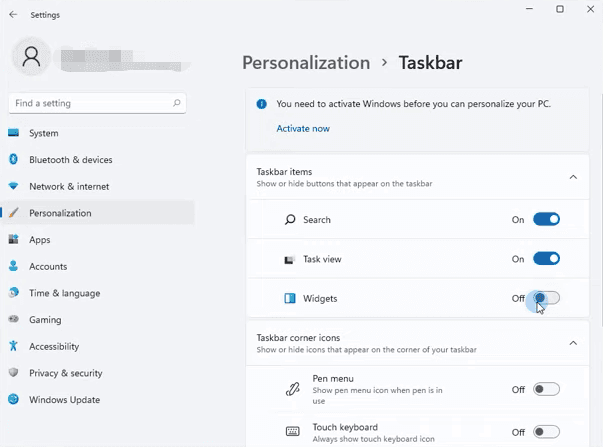Click the activation warning message text
The width and height of the screenshot is (603, 447).
tap(413, 104)
